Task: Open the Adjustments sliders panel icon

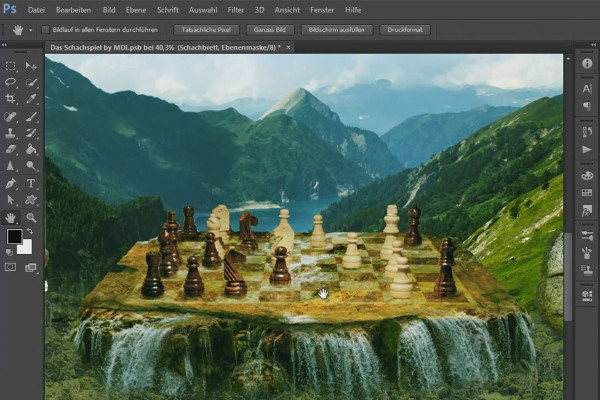Action: pos(587,235)
